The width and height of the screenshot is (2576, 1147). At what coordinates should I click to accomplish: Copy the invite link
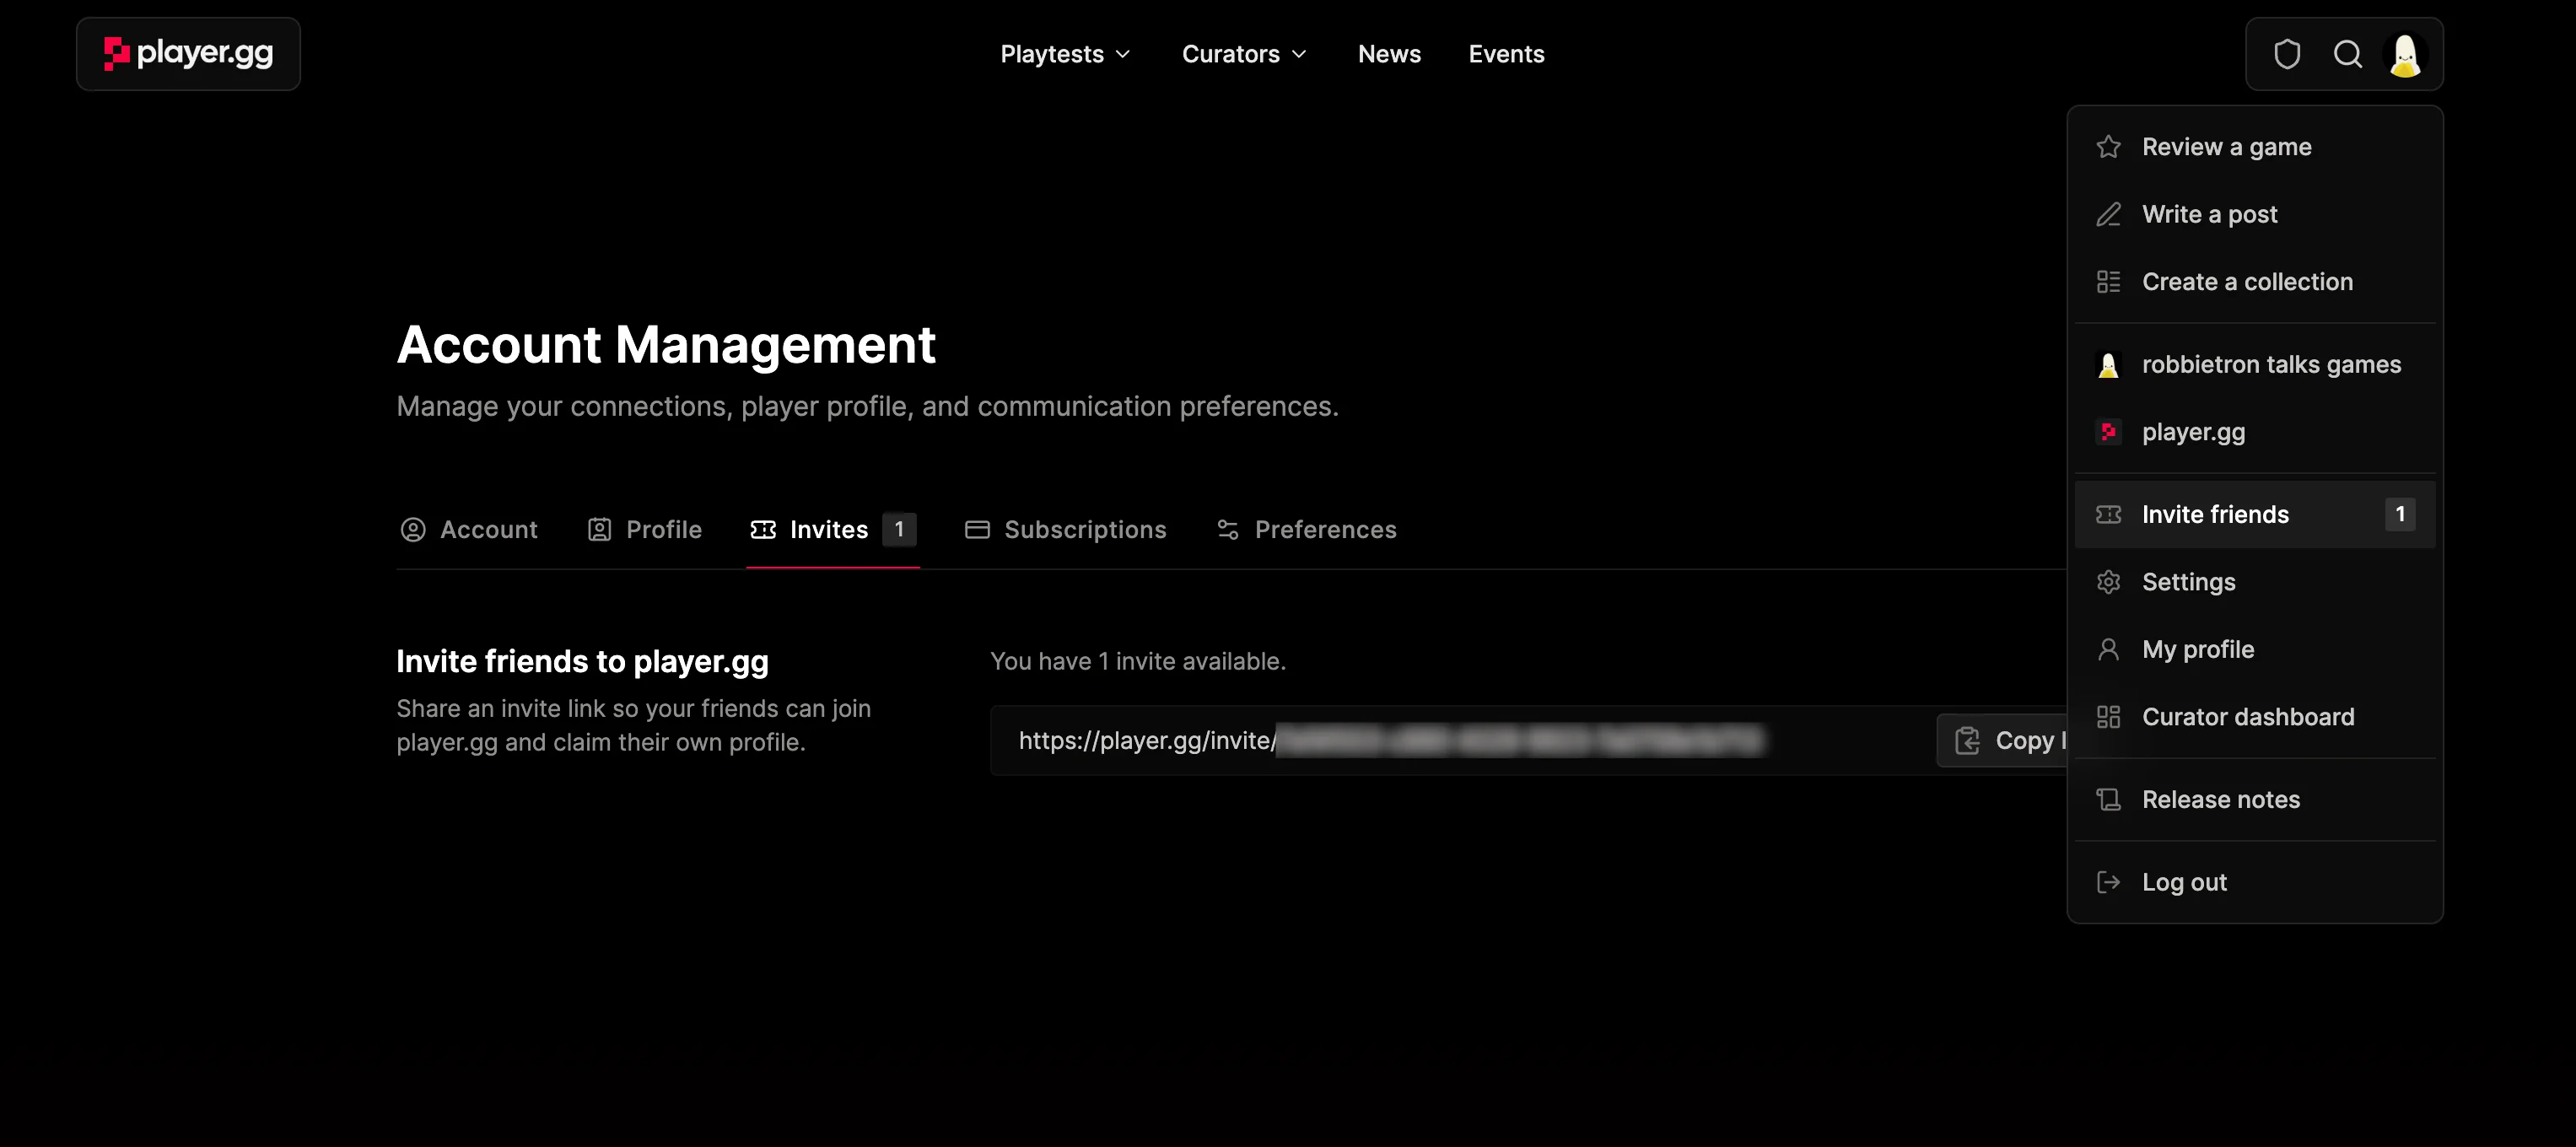click(x=2003, y=741)
